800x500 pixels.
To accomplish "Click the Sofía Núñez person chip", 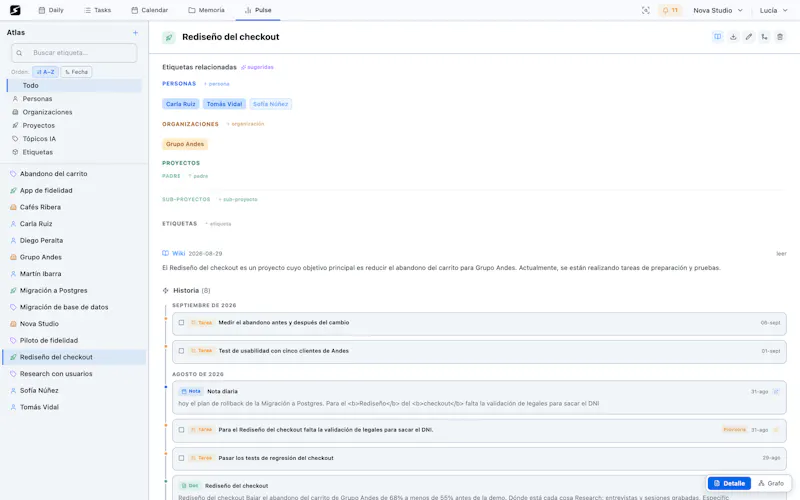I will 270,104.
